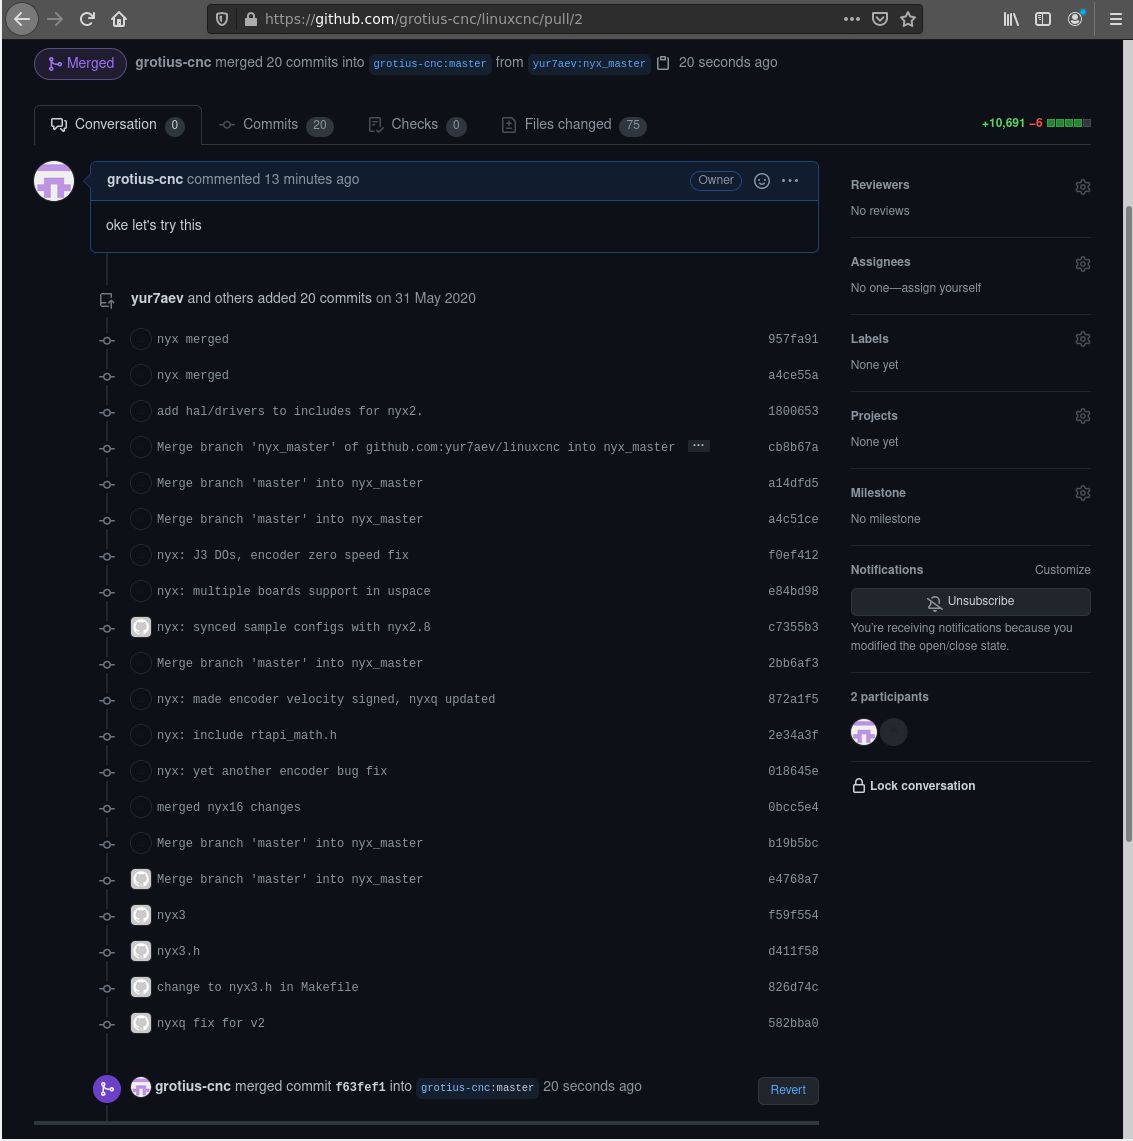The height and width of the screenshot is (1141, 1133).
Task: Click Customize notifications link
Action: click(1062, 570)
